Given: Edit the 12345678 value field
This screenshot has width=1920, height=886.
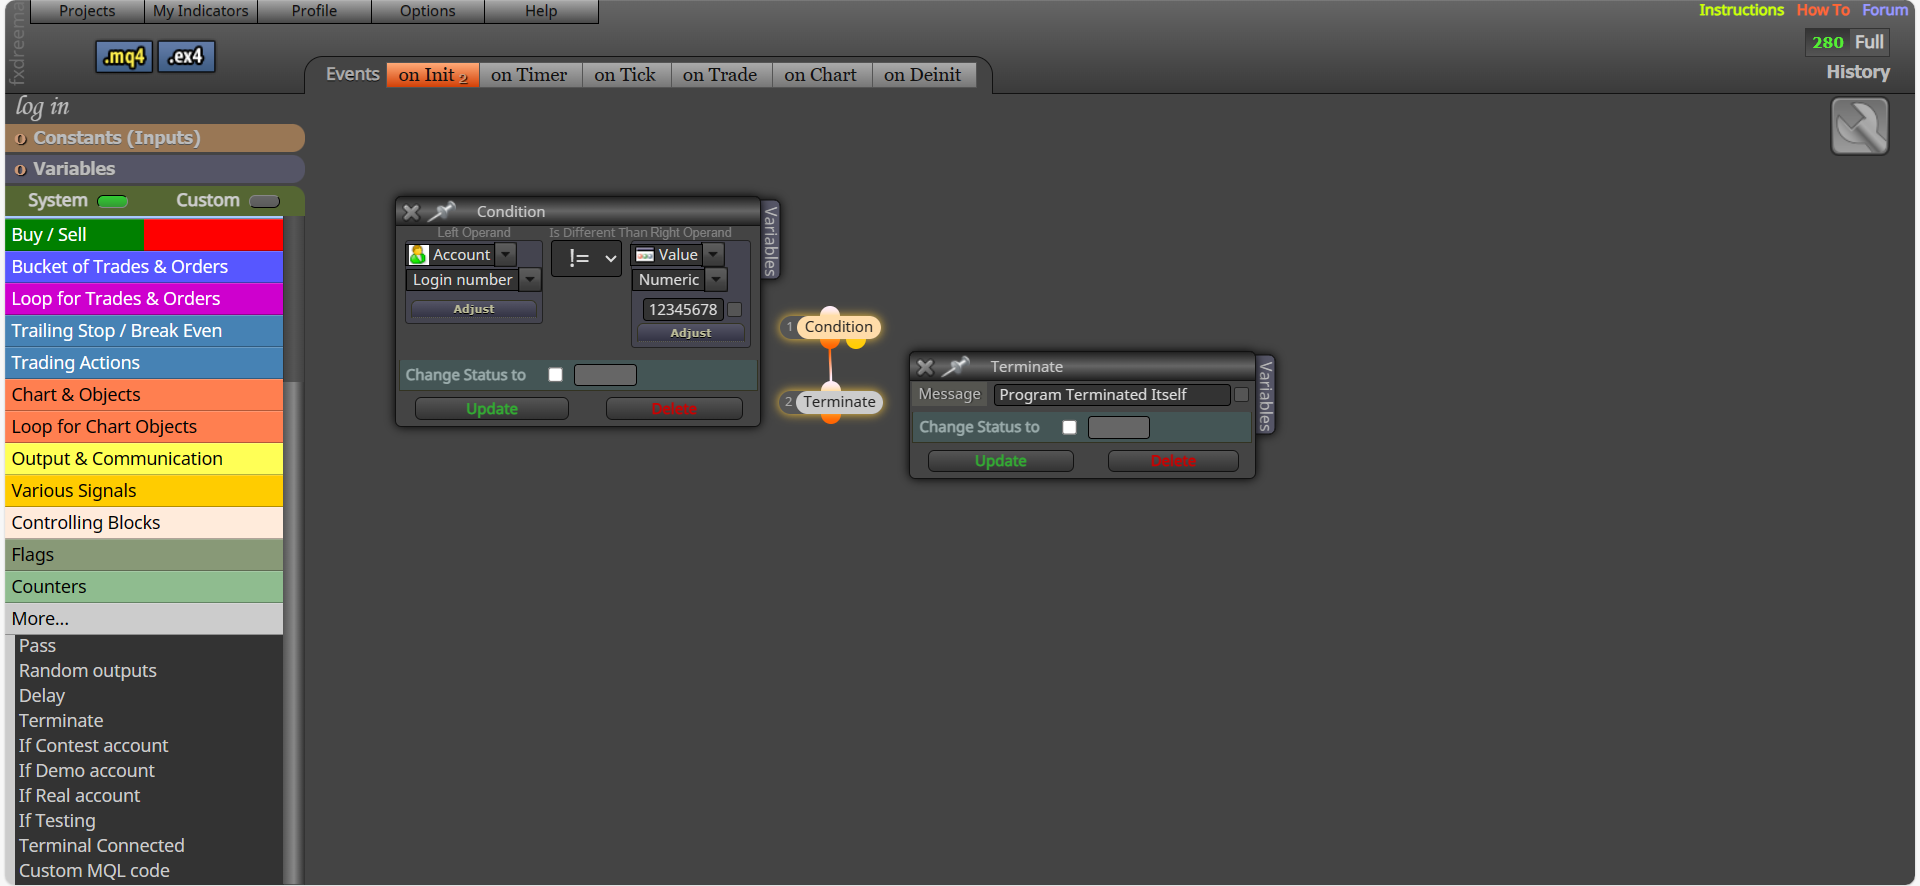Looking at the screenshot, I should pyautogui.click(x=682, y=310).
